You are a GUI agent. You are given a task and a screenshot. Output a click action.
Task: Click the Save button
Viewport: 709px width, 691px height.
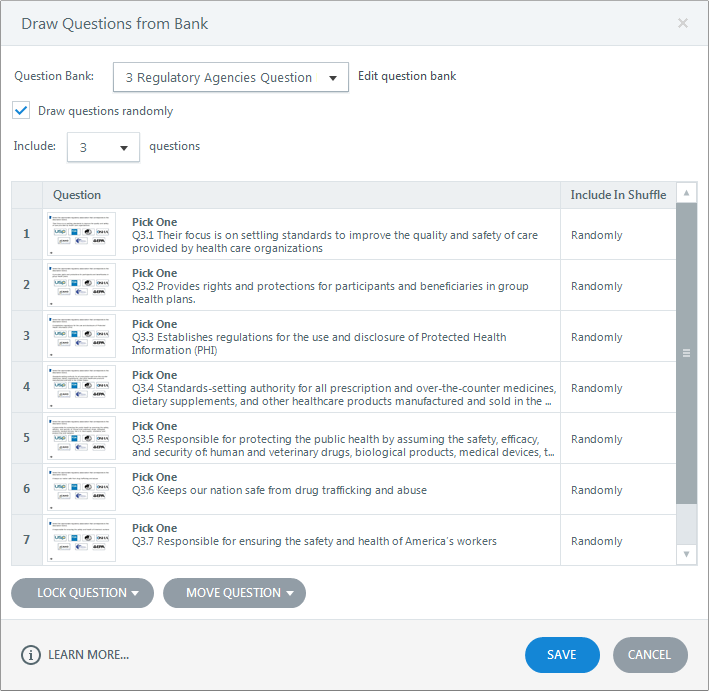coord(562,655)
